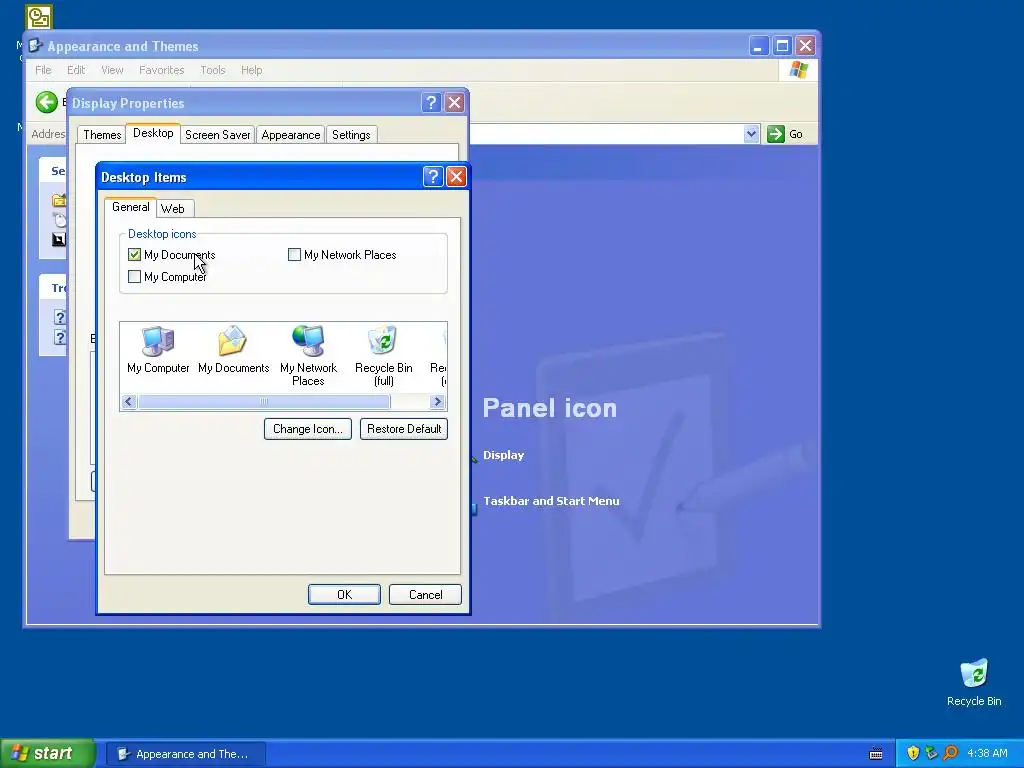
Task: Click the magnifier search tray icon
Action: click(x=950, y=754)
